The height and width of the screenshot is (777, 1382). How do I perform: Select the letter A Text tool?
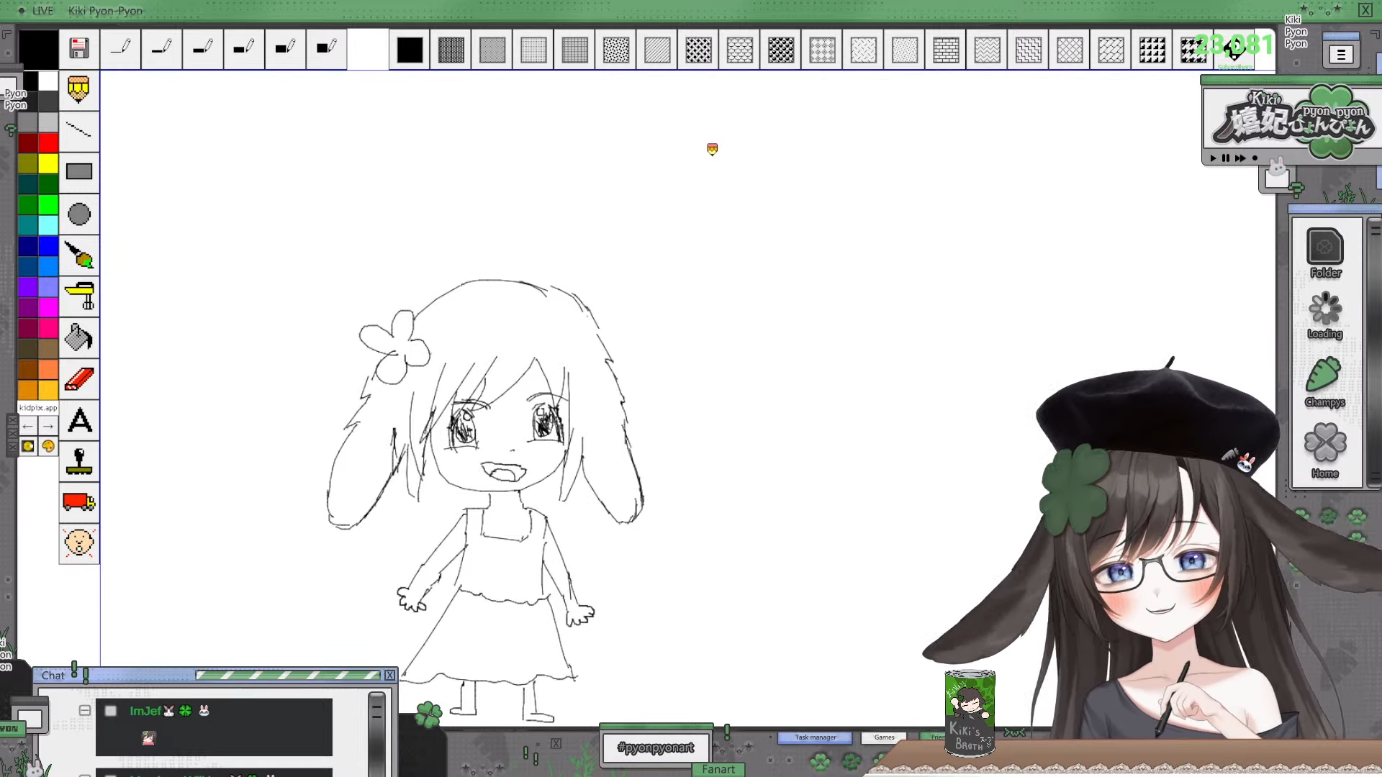pos(79,420)
